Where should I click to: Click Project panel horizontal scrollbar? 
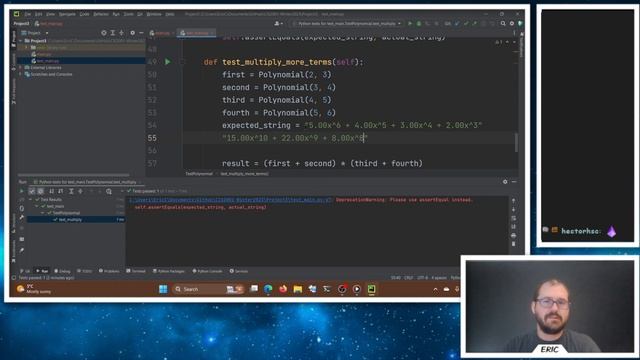[73, 176]
